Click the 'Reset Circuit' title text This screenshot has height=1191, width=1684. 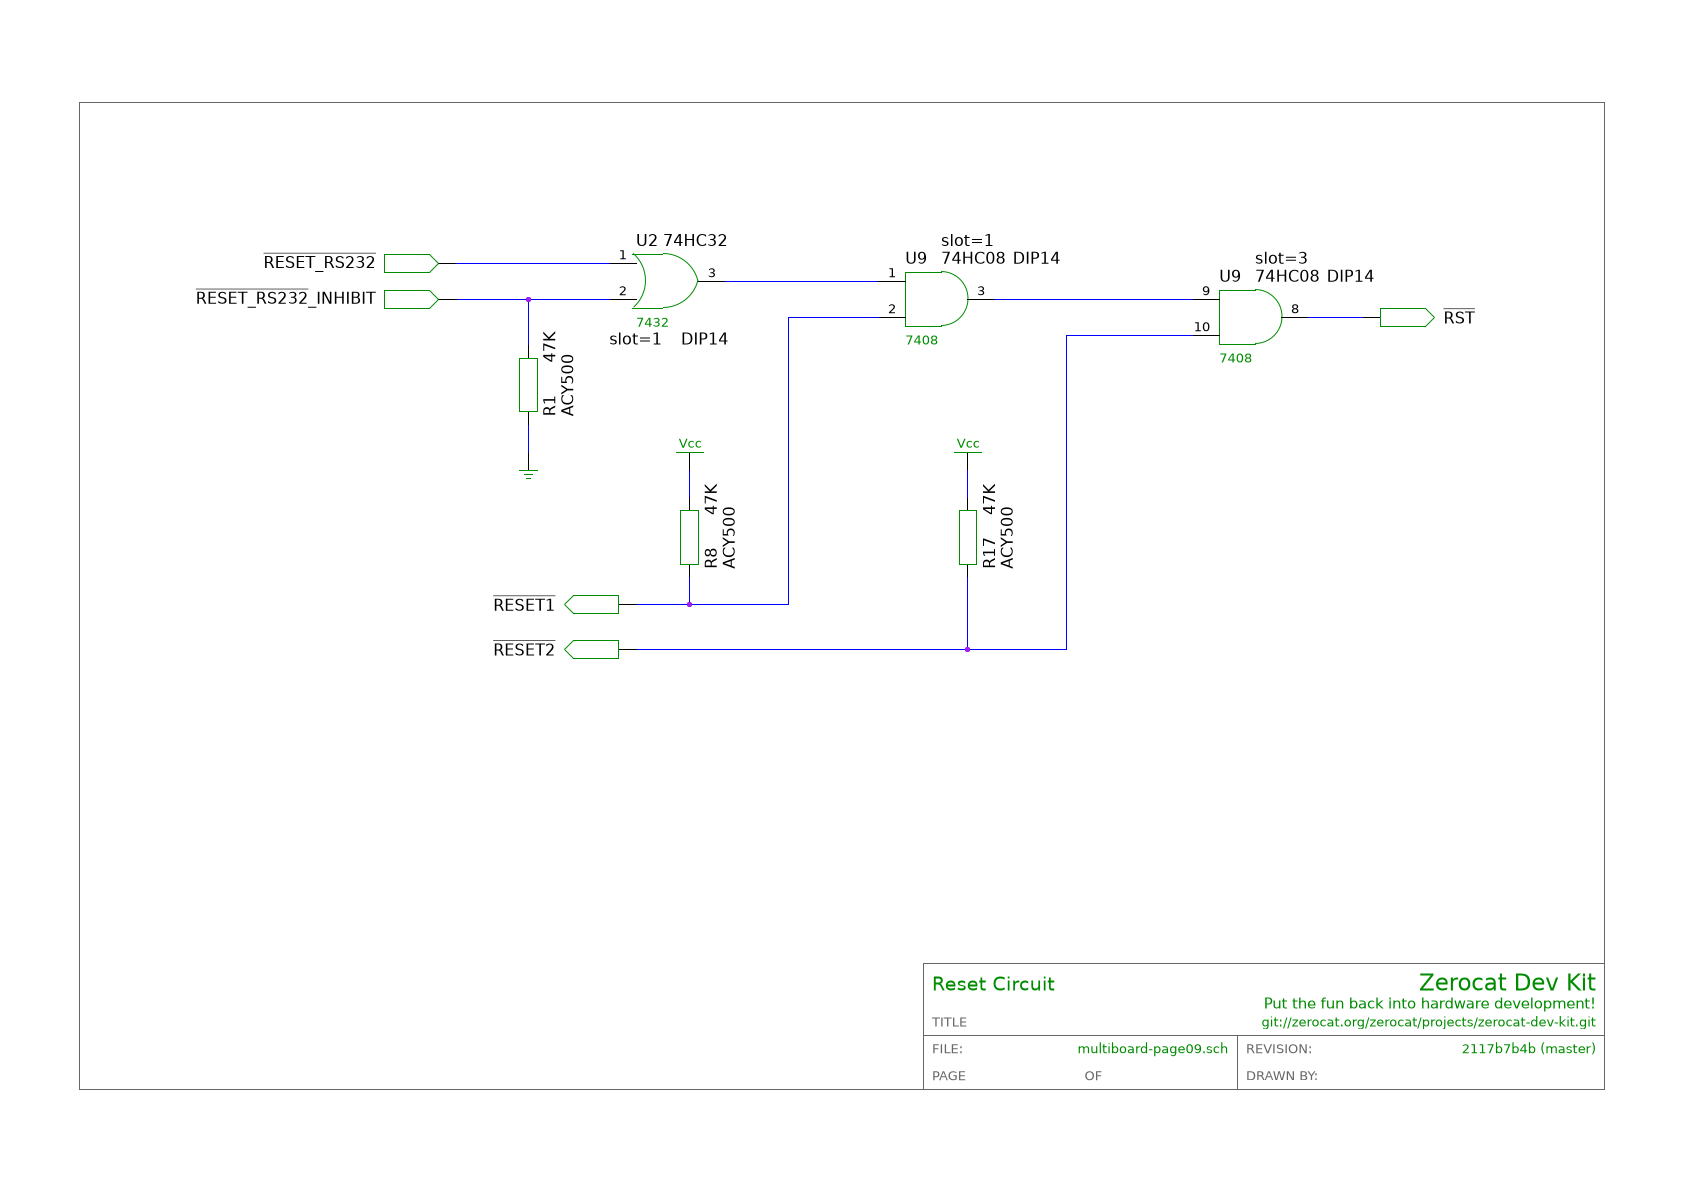pyautogui.click(x=993, y=984)
